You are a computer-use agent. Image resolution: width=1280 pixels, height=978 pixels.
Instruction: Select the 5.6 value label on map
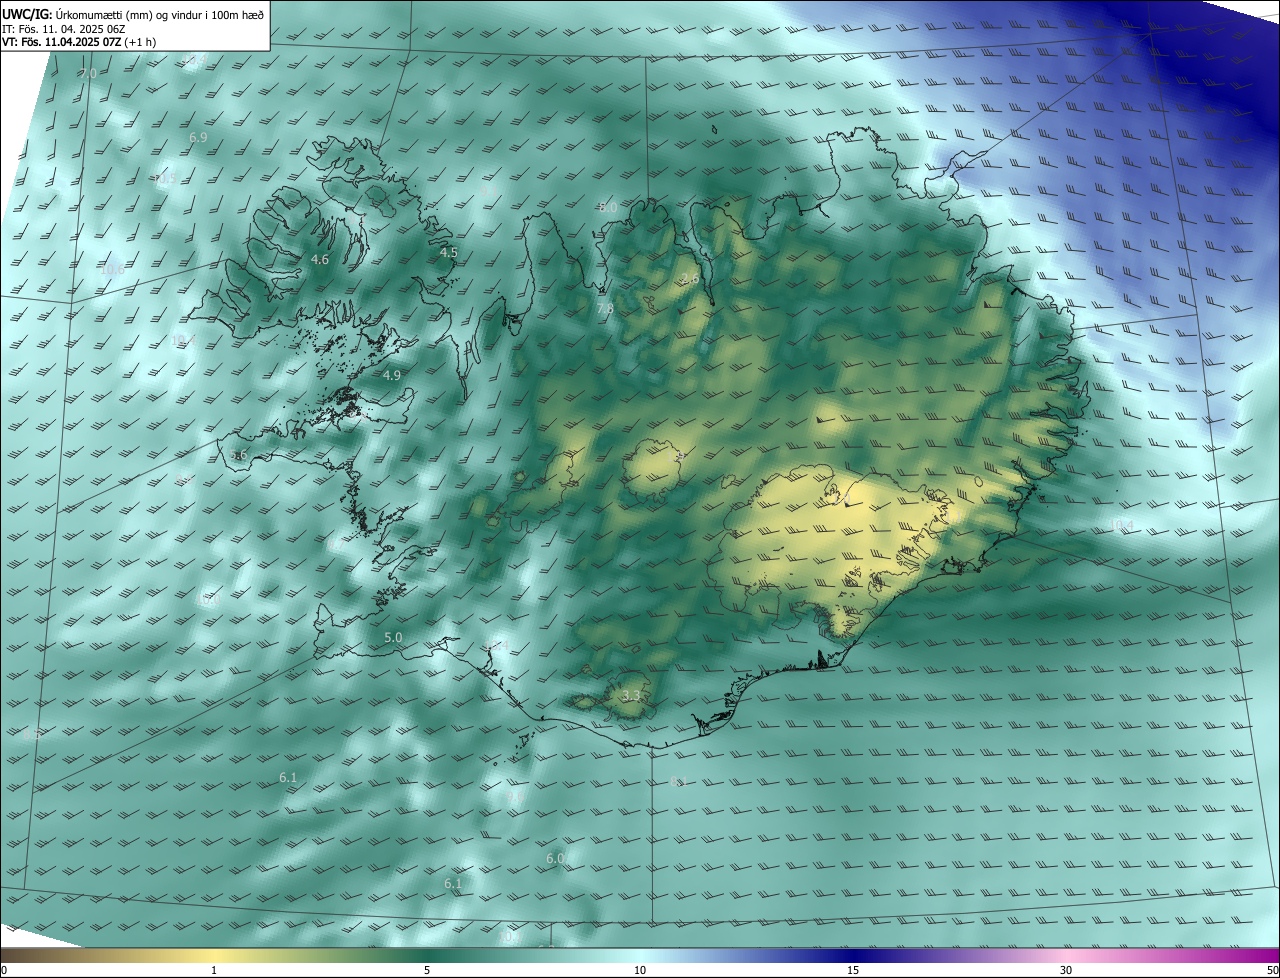[238, 455]
